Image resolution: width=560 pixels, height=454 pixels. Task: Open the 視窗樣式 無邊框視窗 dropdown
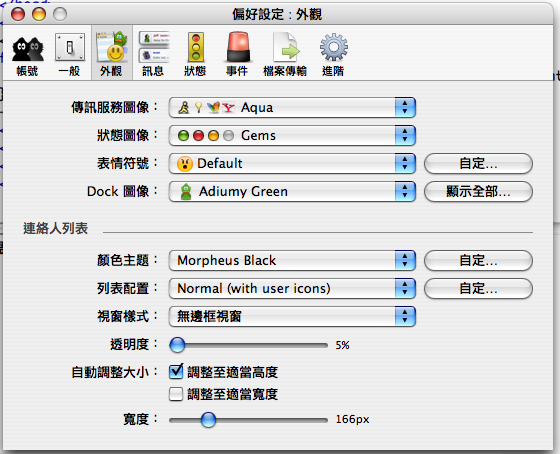(x=292, y=316)
